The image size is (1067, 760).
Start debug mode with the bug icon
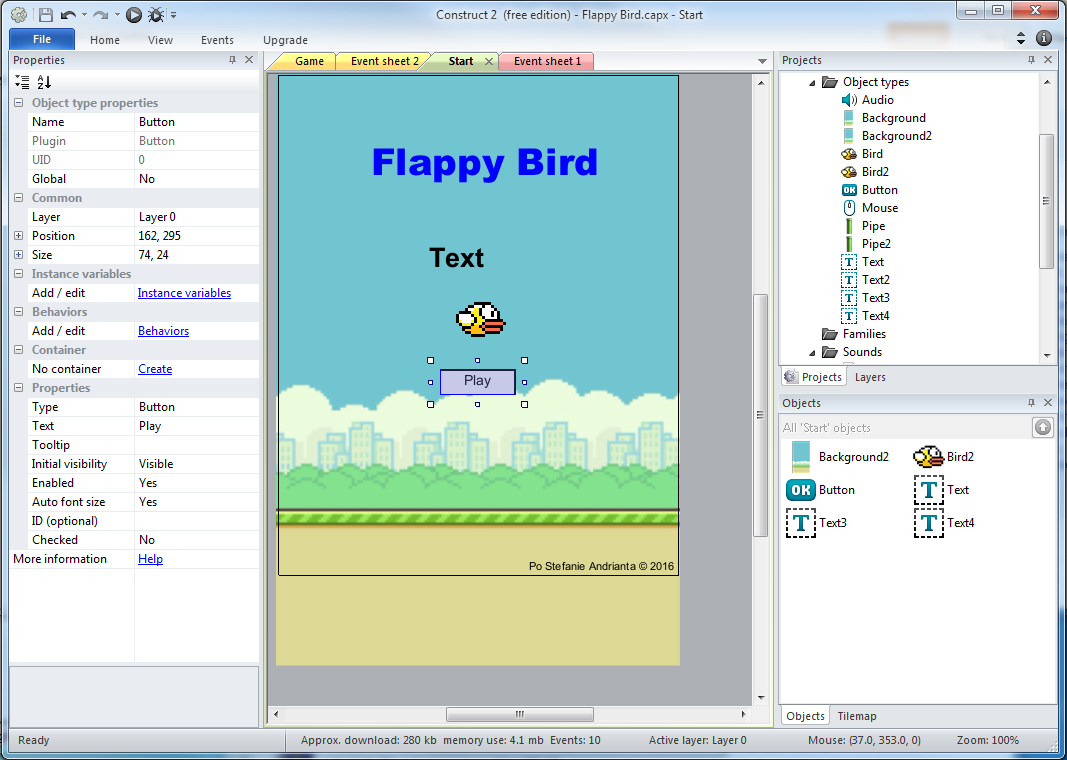click(156, 14)
